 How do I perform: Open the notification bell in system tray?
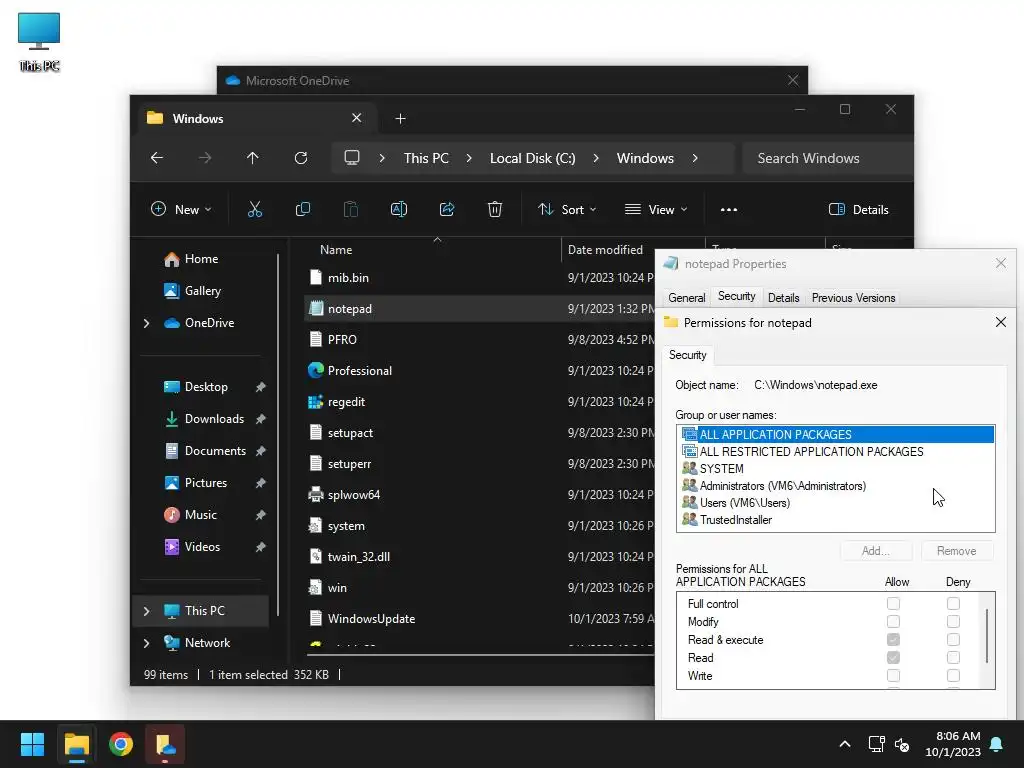[996, 744]
